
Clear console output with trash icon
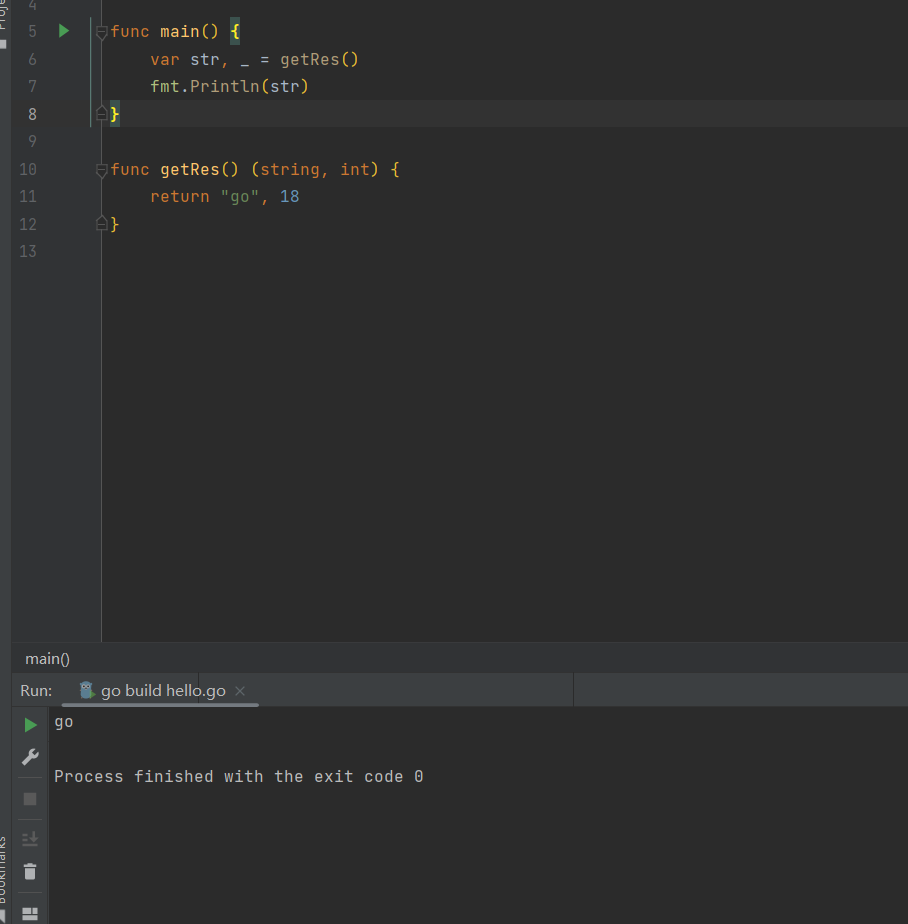point(30,872)
